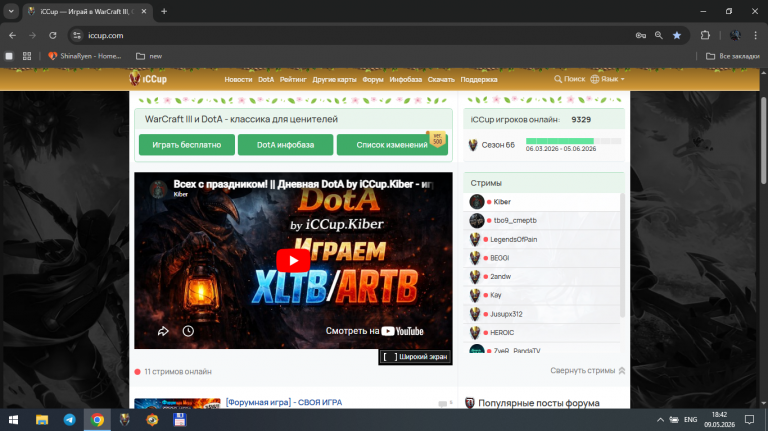This screenshot has height=431, width=768.
Task: Select the Kay stream
Action: (542, 295)
